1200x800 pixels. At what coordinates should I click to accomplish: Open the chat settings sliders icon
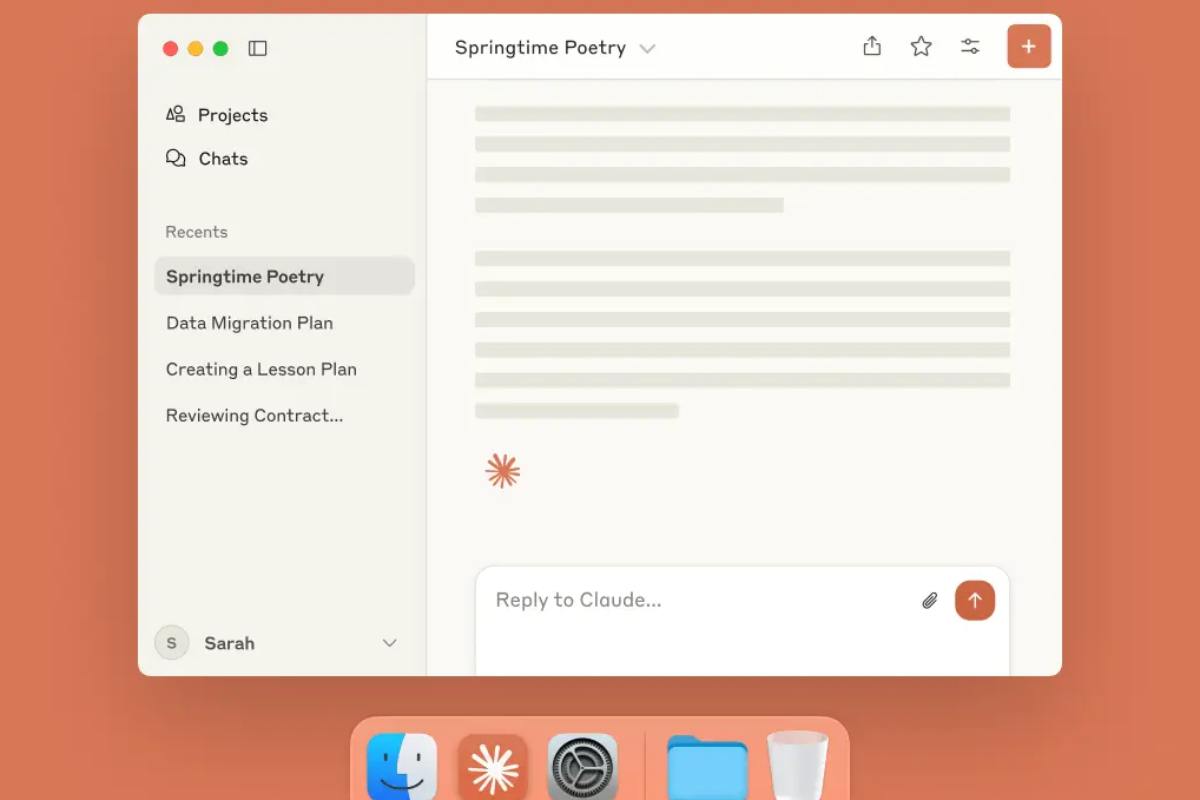point(970,46)
